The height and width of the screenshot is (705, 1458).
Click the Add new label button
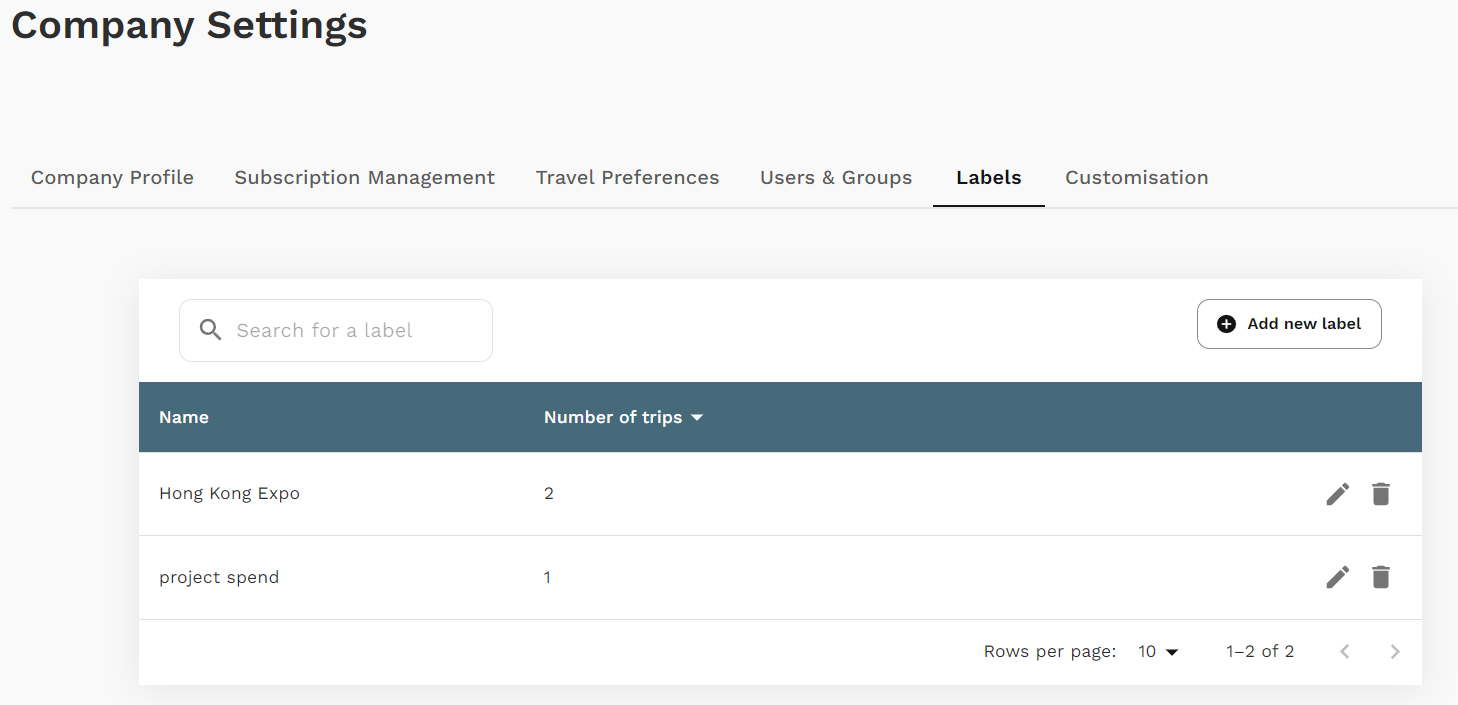[x=1289, y=324]
